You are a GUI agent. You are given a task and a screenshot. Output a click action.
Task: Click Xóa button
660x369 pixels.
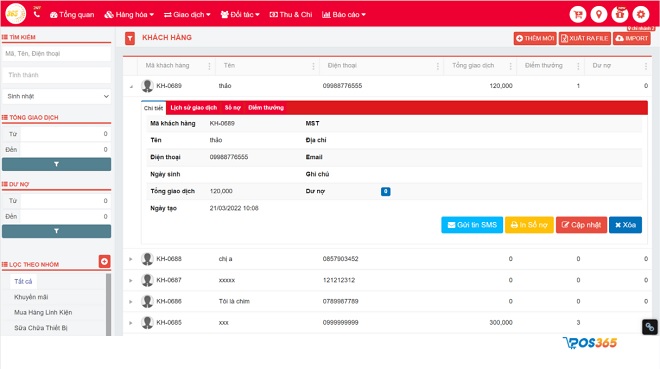(625, 225)
